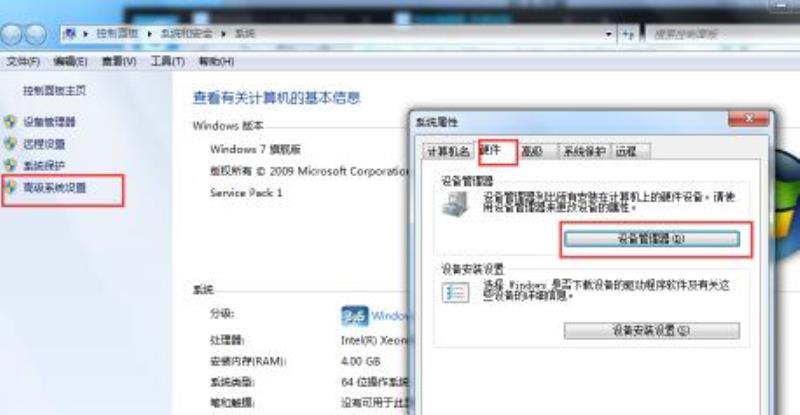The width and height of the screenshot is (800, 415).
Task: Switch to the 系统保护 tab
Action: tap(584, 152)
